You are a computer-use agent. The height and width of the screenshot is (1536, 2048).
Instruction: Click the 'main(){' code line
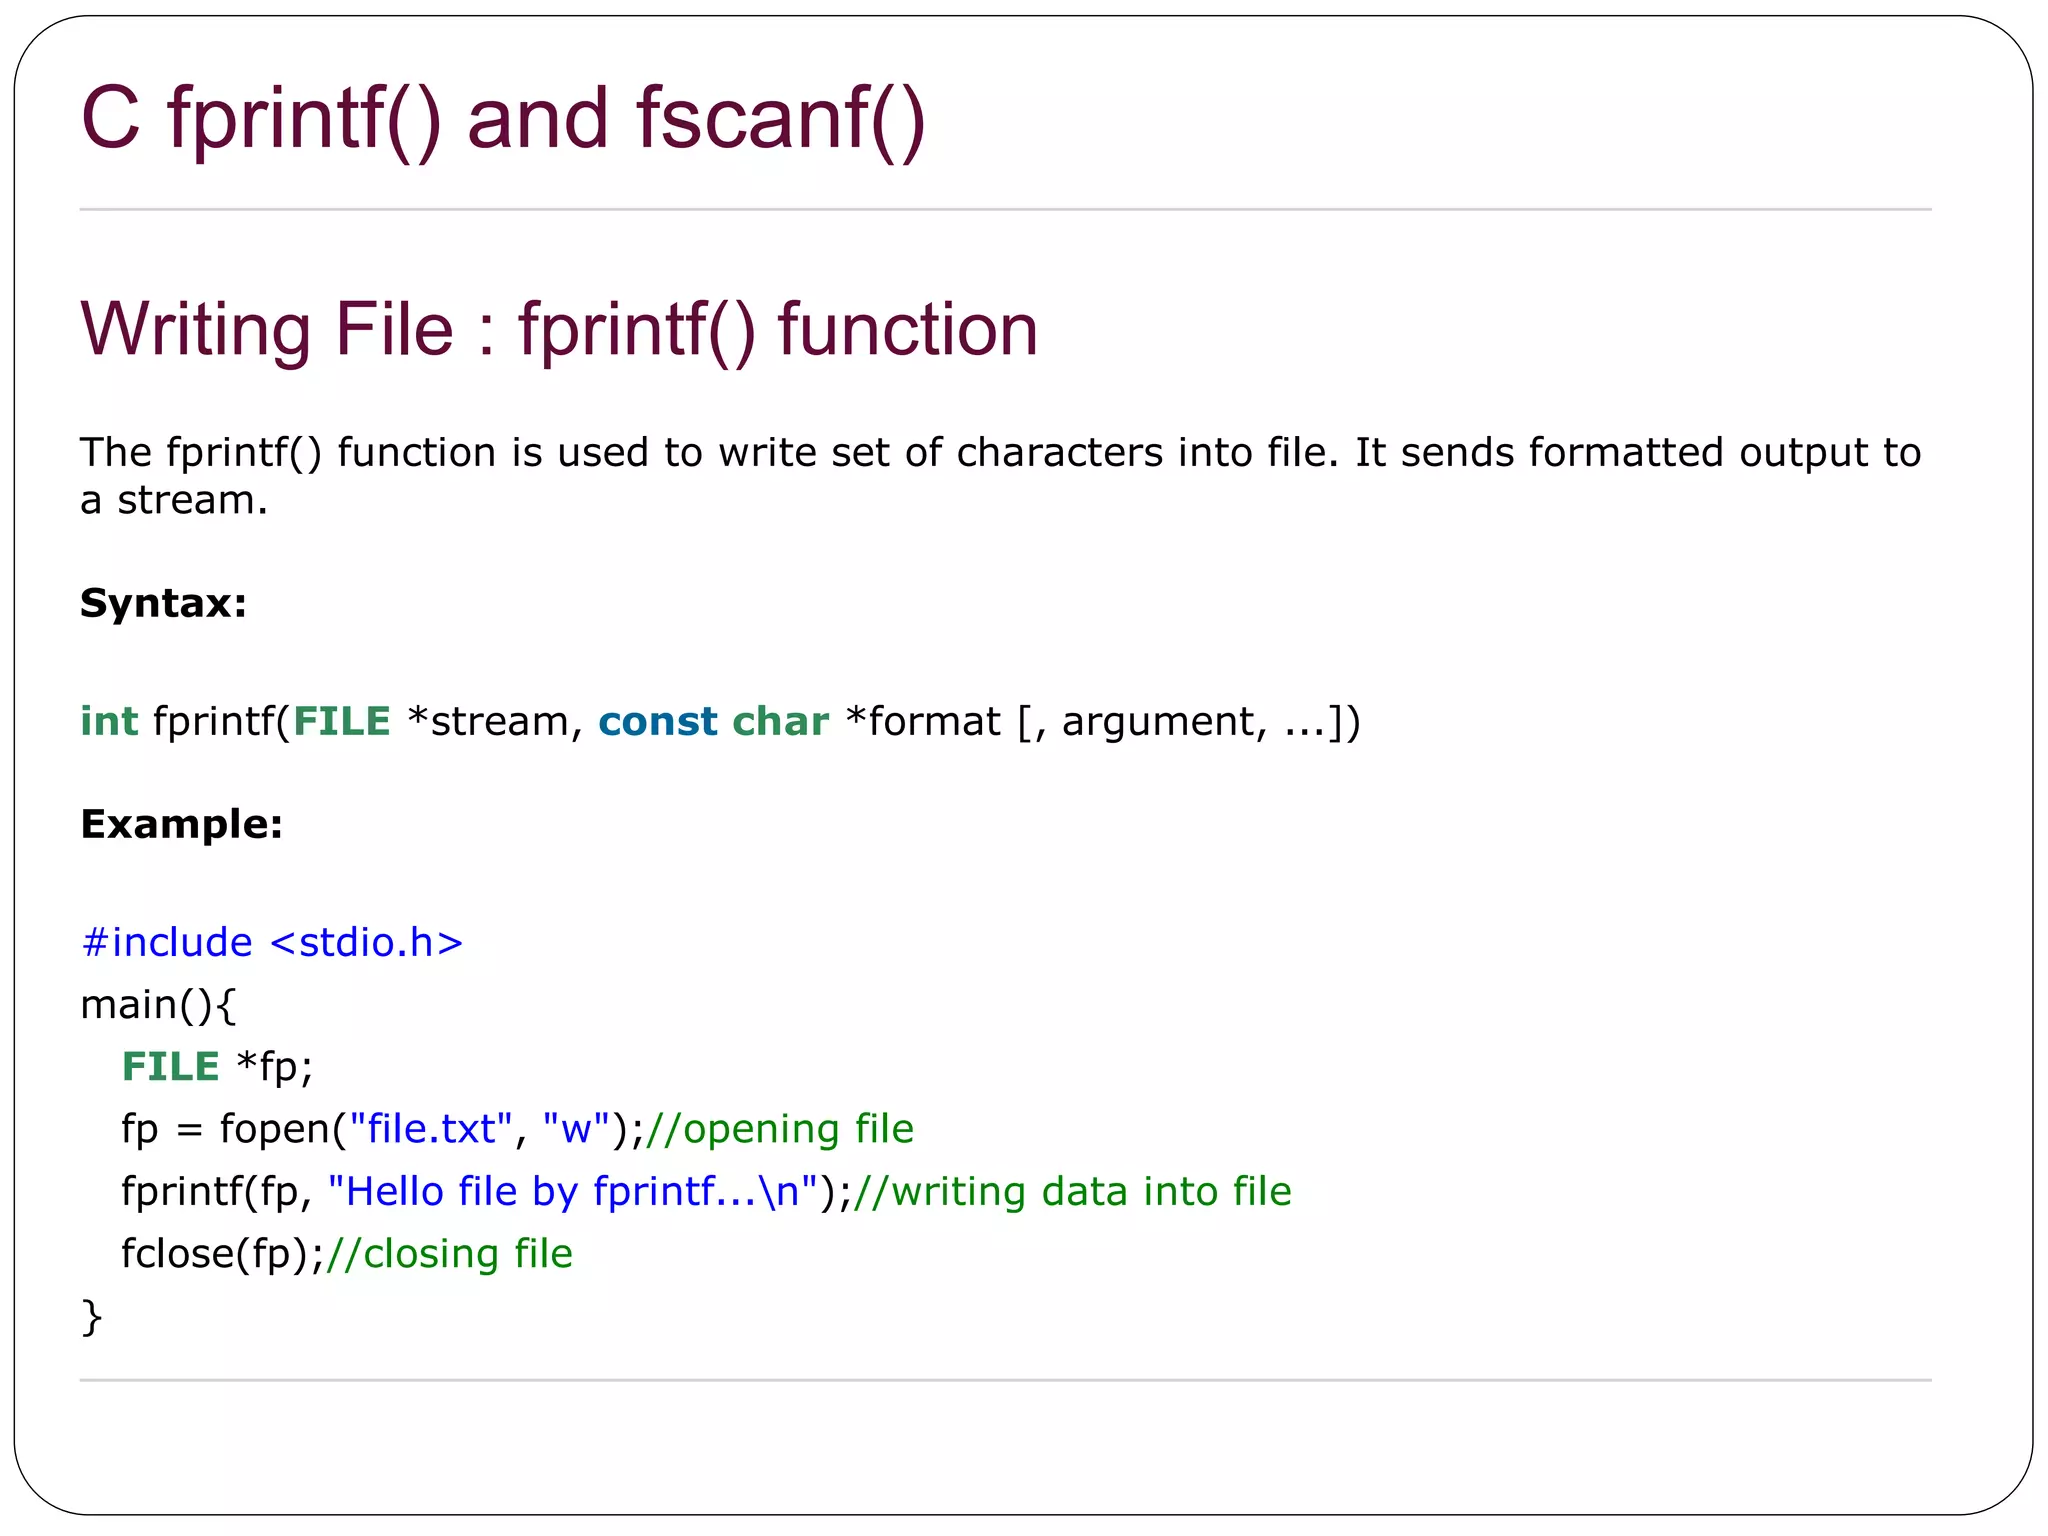[x=158, y=1004]
